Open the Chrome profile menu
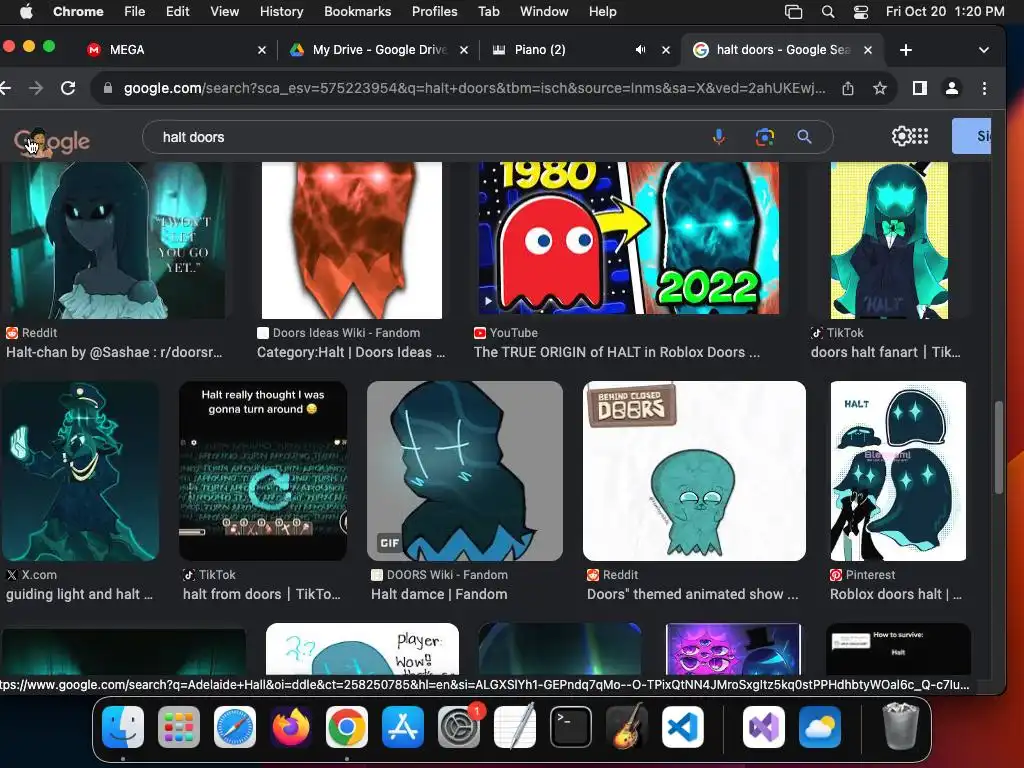Screen dimensions: 1024x768 tap(952, 88)
